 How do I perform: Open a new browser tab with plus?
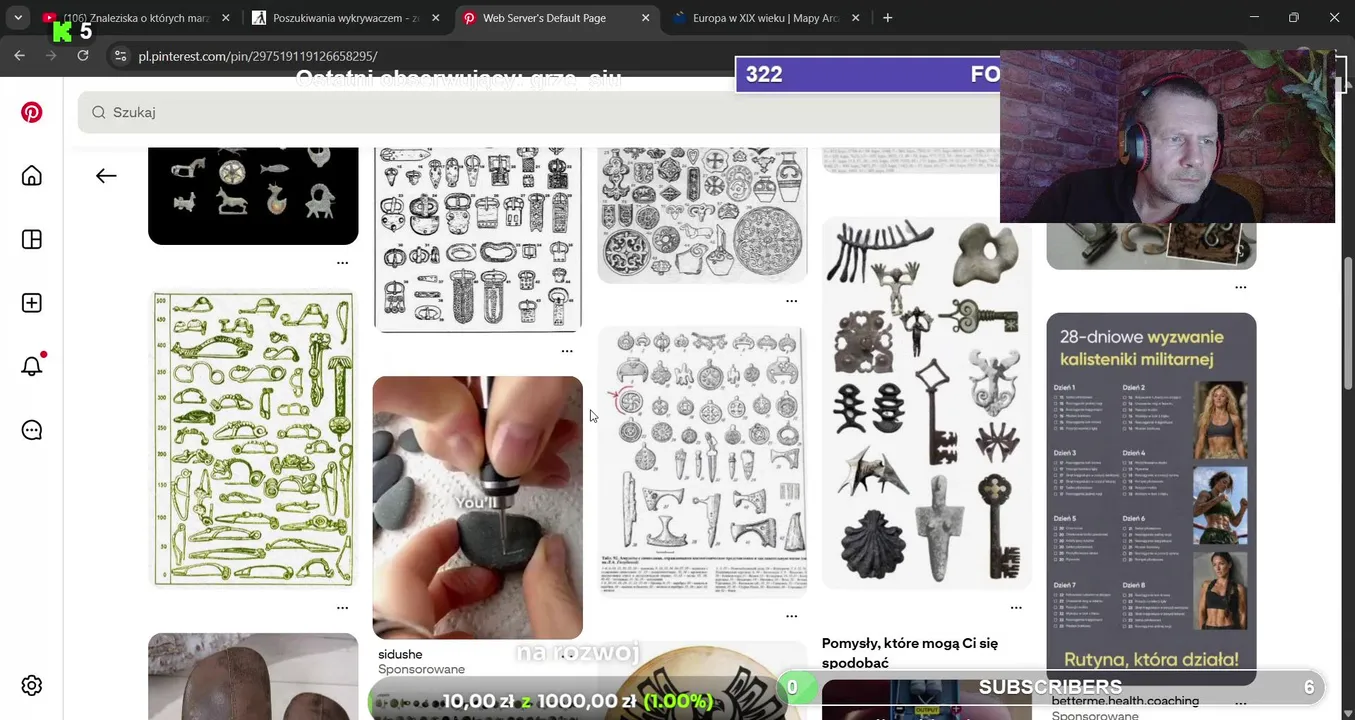coord(887,18)
